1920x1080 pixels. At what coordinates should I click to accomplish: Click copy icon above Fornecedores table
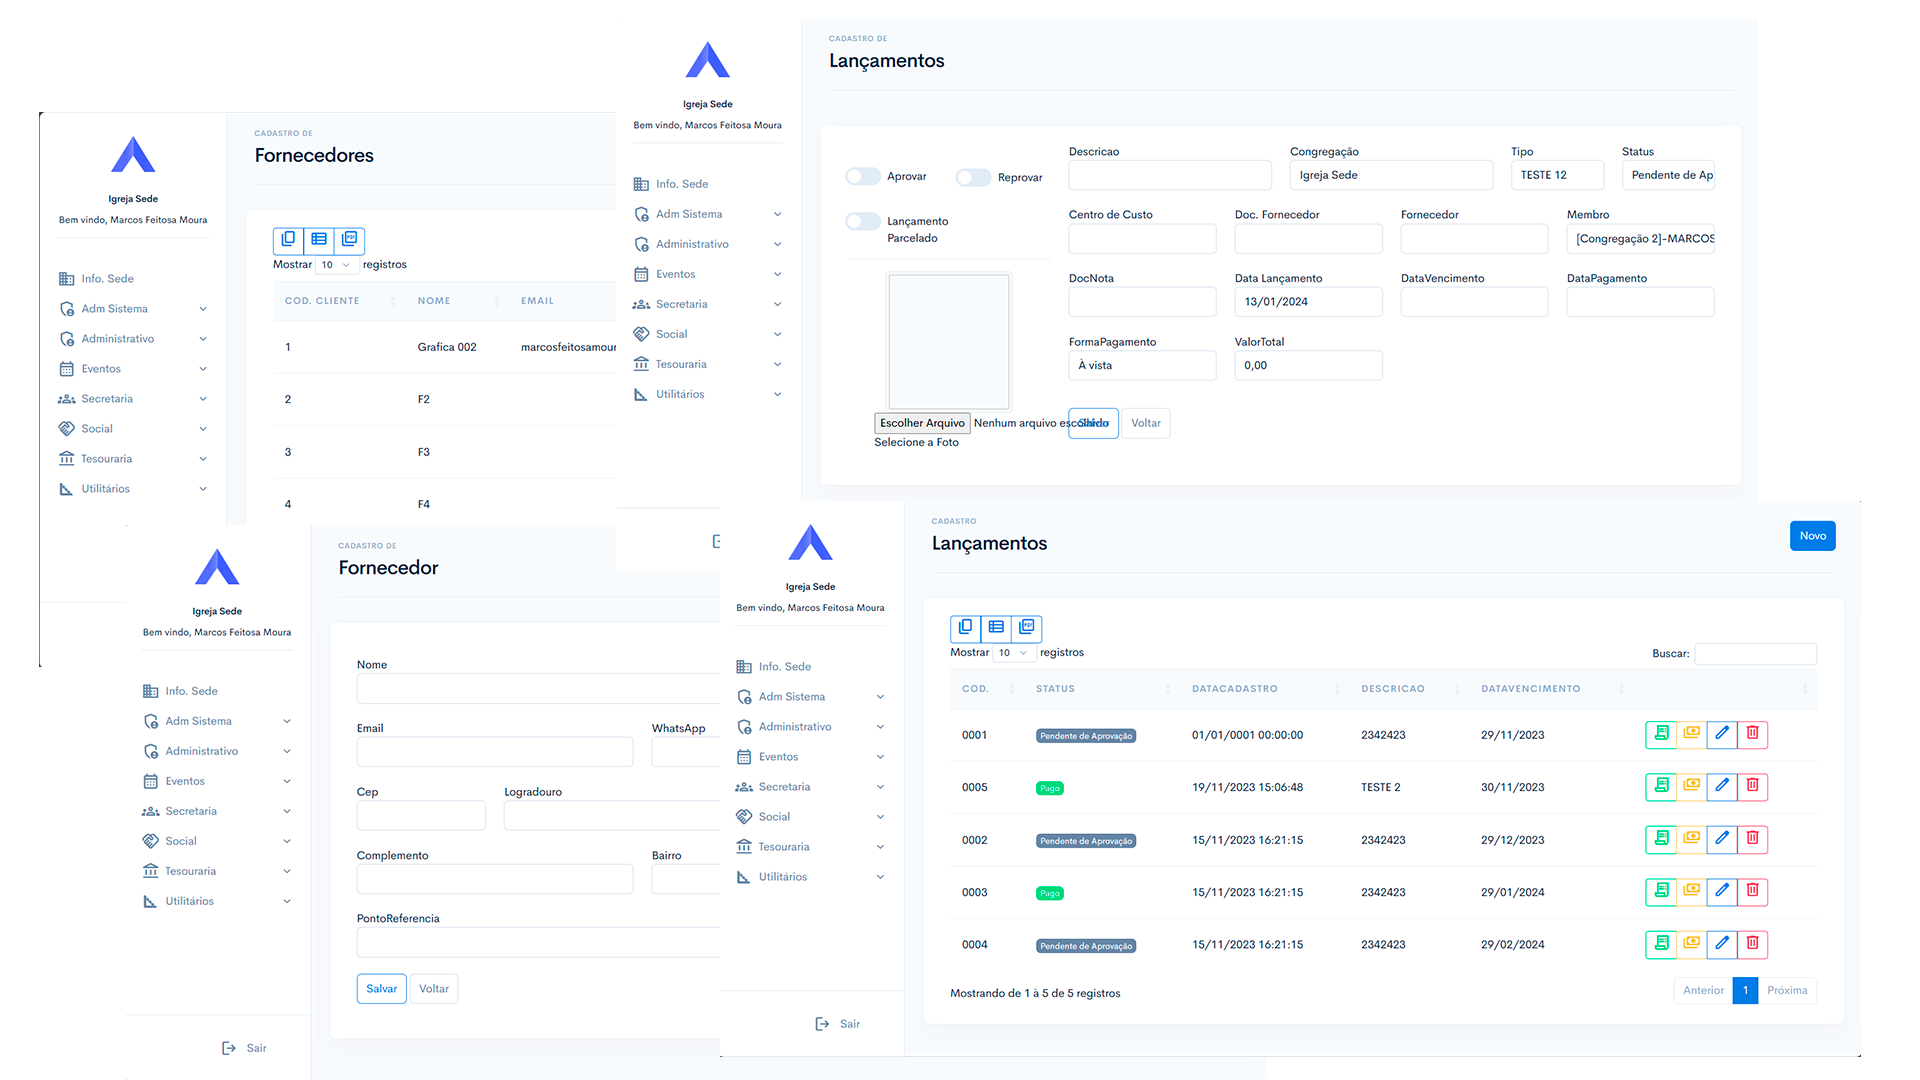point(288,240)
